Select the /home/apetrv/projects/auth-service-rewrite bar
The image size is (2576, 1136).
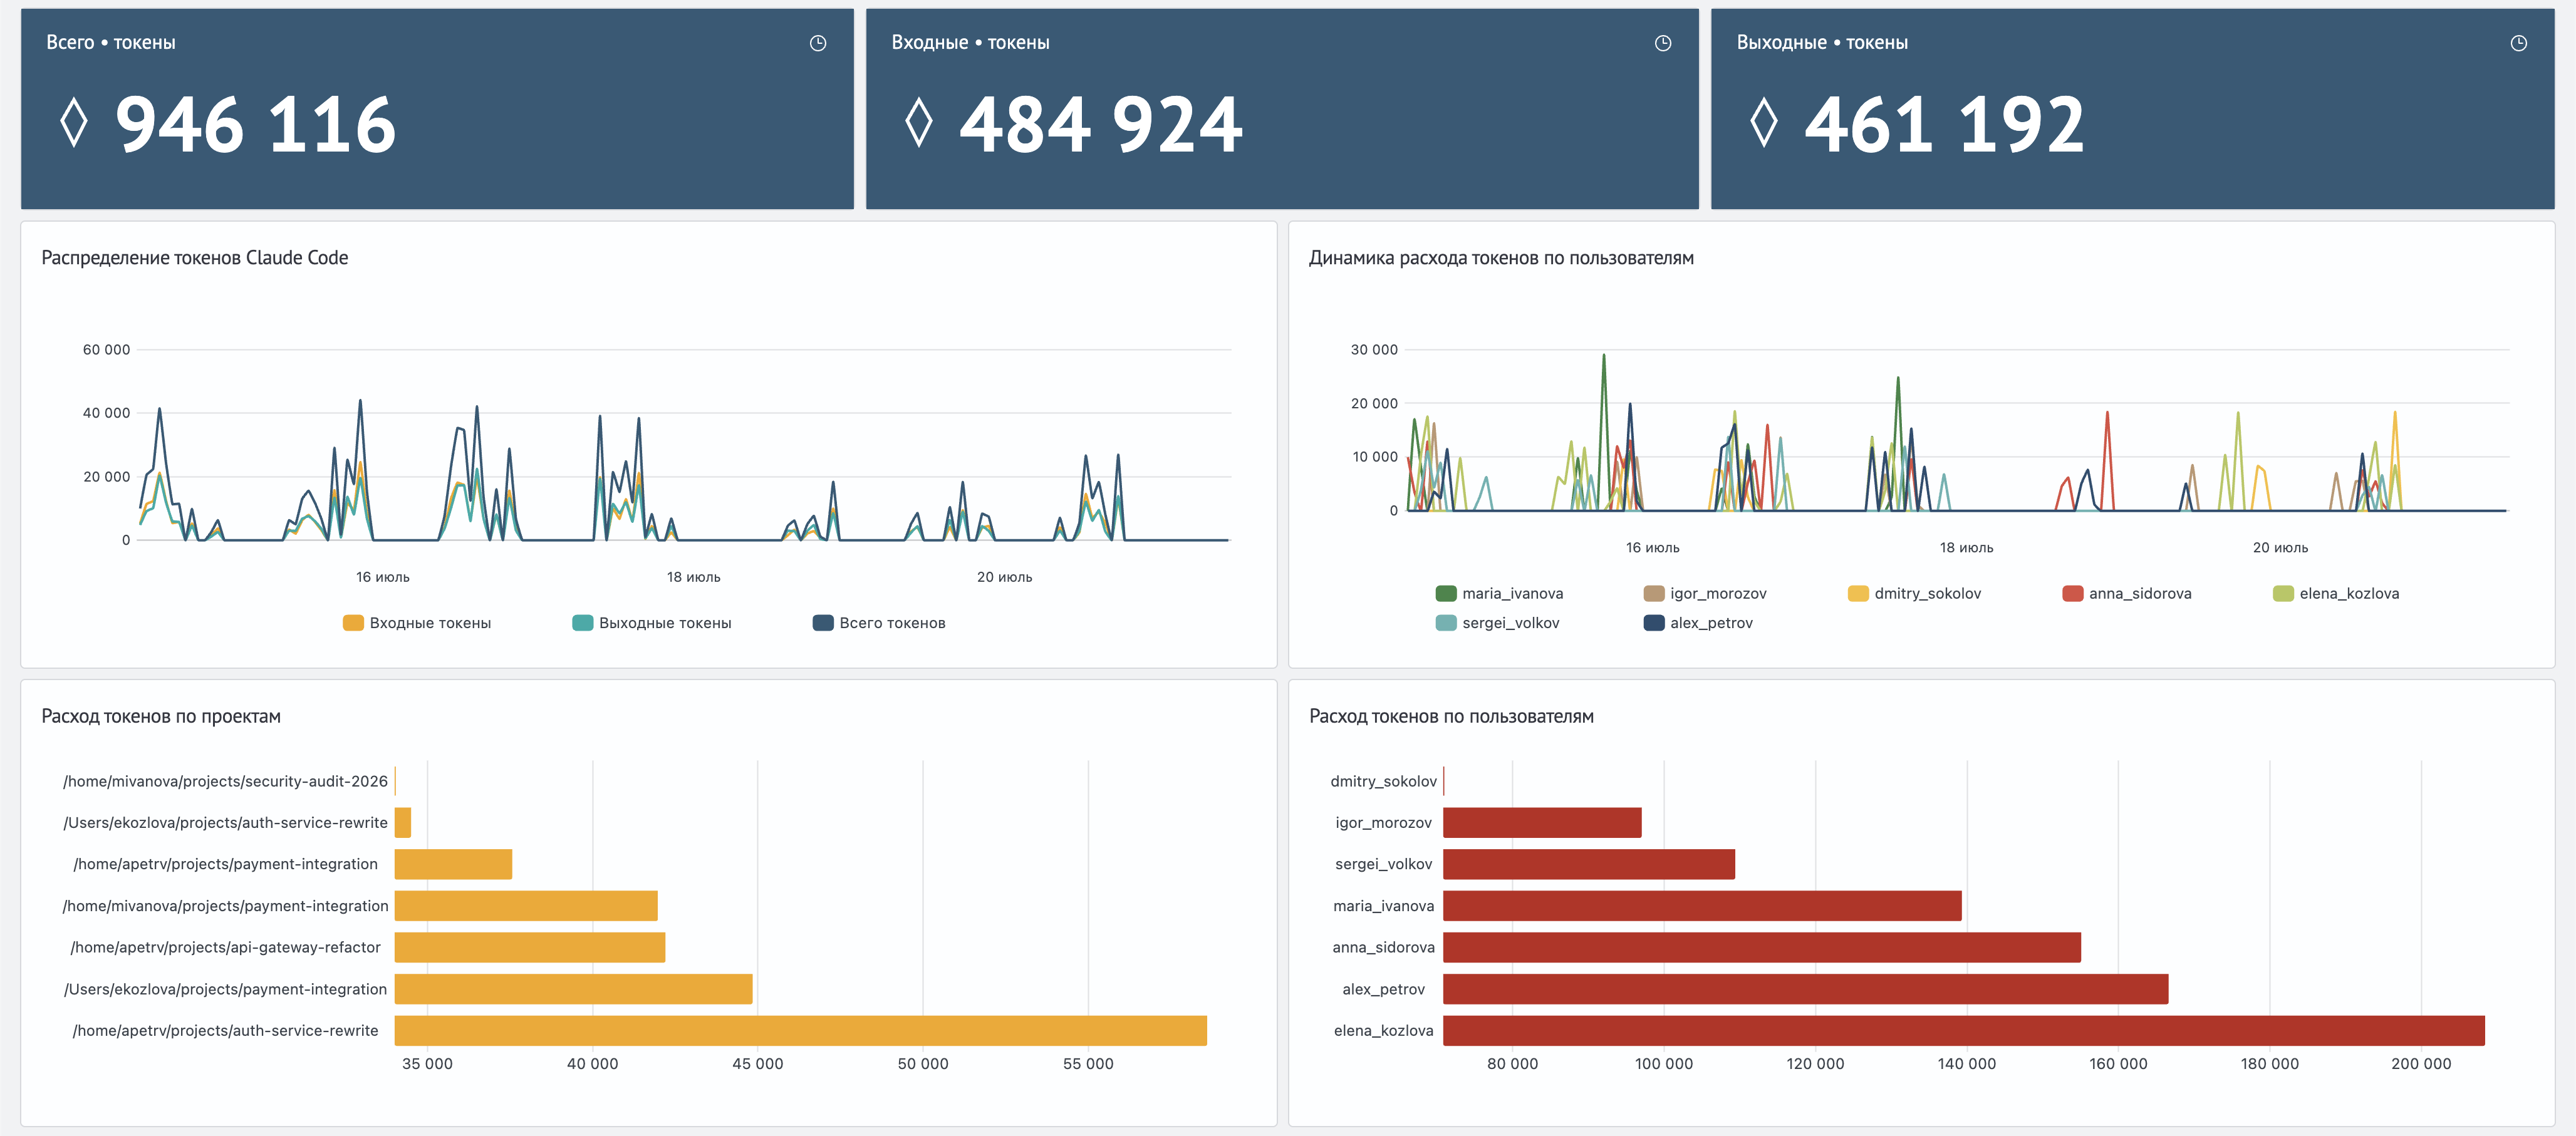click(800, 1031)
